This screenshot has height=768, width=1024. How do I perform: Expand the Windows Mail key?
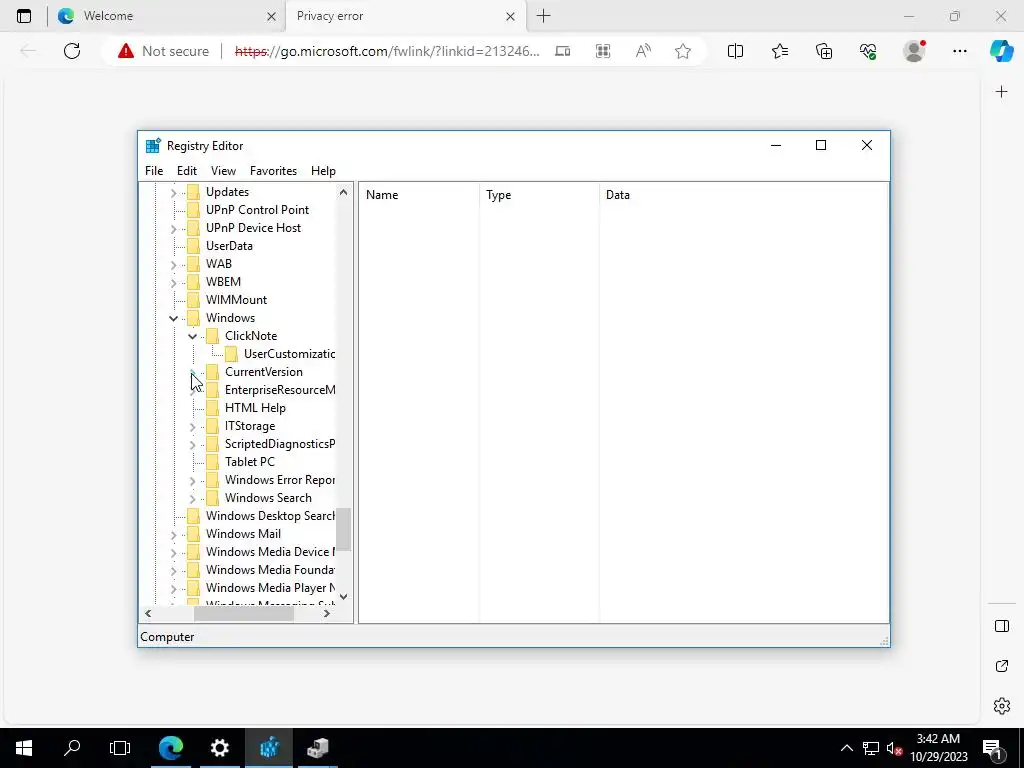tap(173, 535)
